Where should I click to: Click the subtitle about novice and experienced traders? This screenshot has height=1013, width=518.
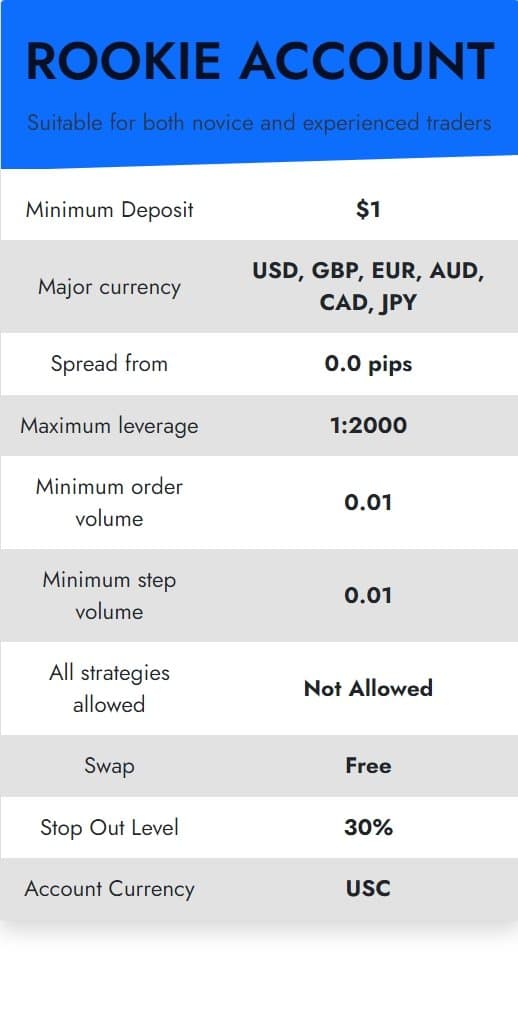(259, 121)
